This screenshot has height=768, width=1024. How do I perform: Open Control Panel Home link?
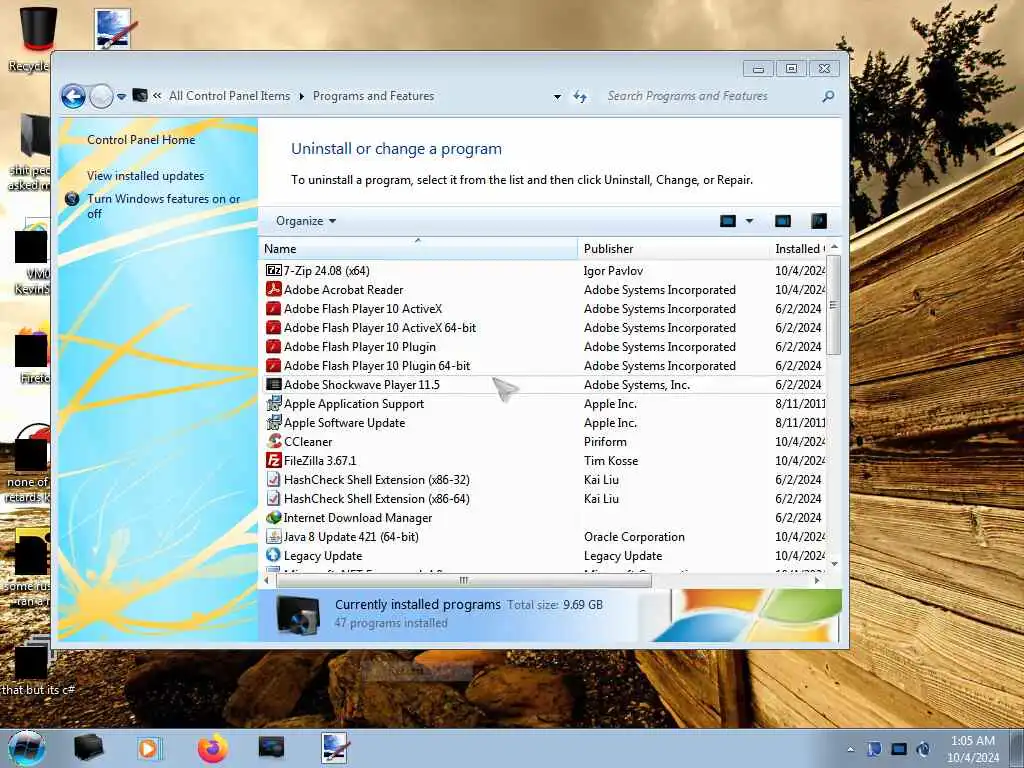(x=141, y=140)
